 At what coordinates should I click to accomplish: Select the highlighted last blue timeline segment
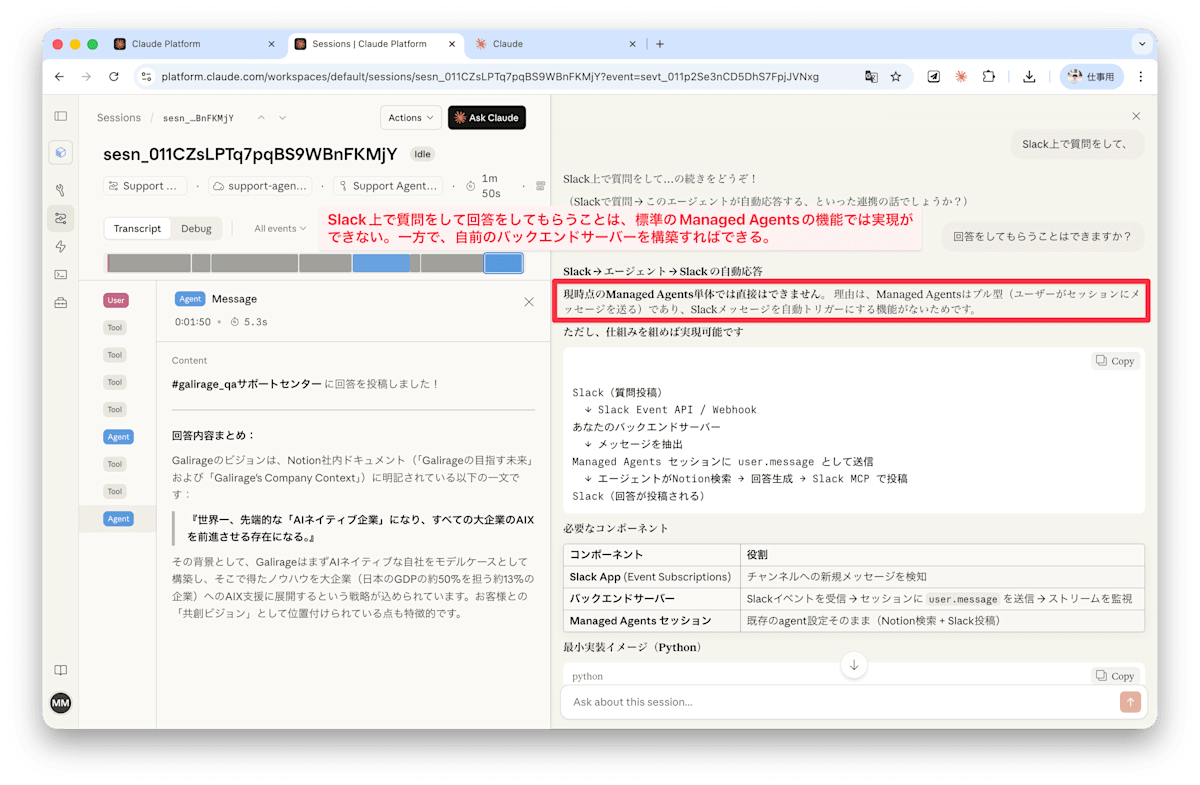point(504,263)
